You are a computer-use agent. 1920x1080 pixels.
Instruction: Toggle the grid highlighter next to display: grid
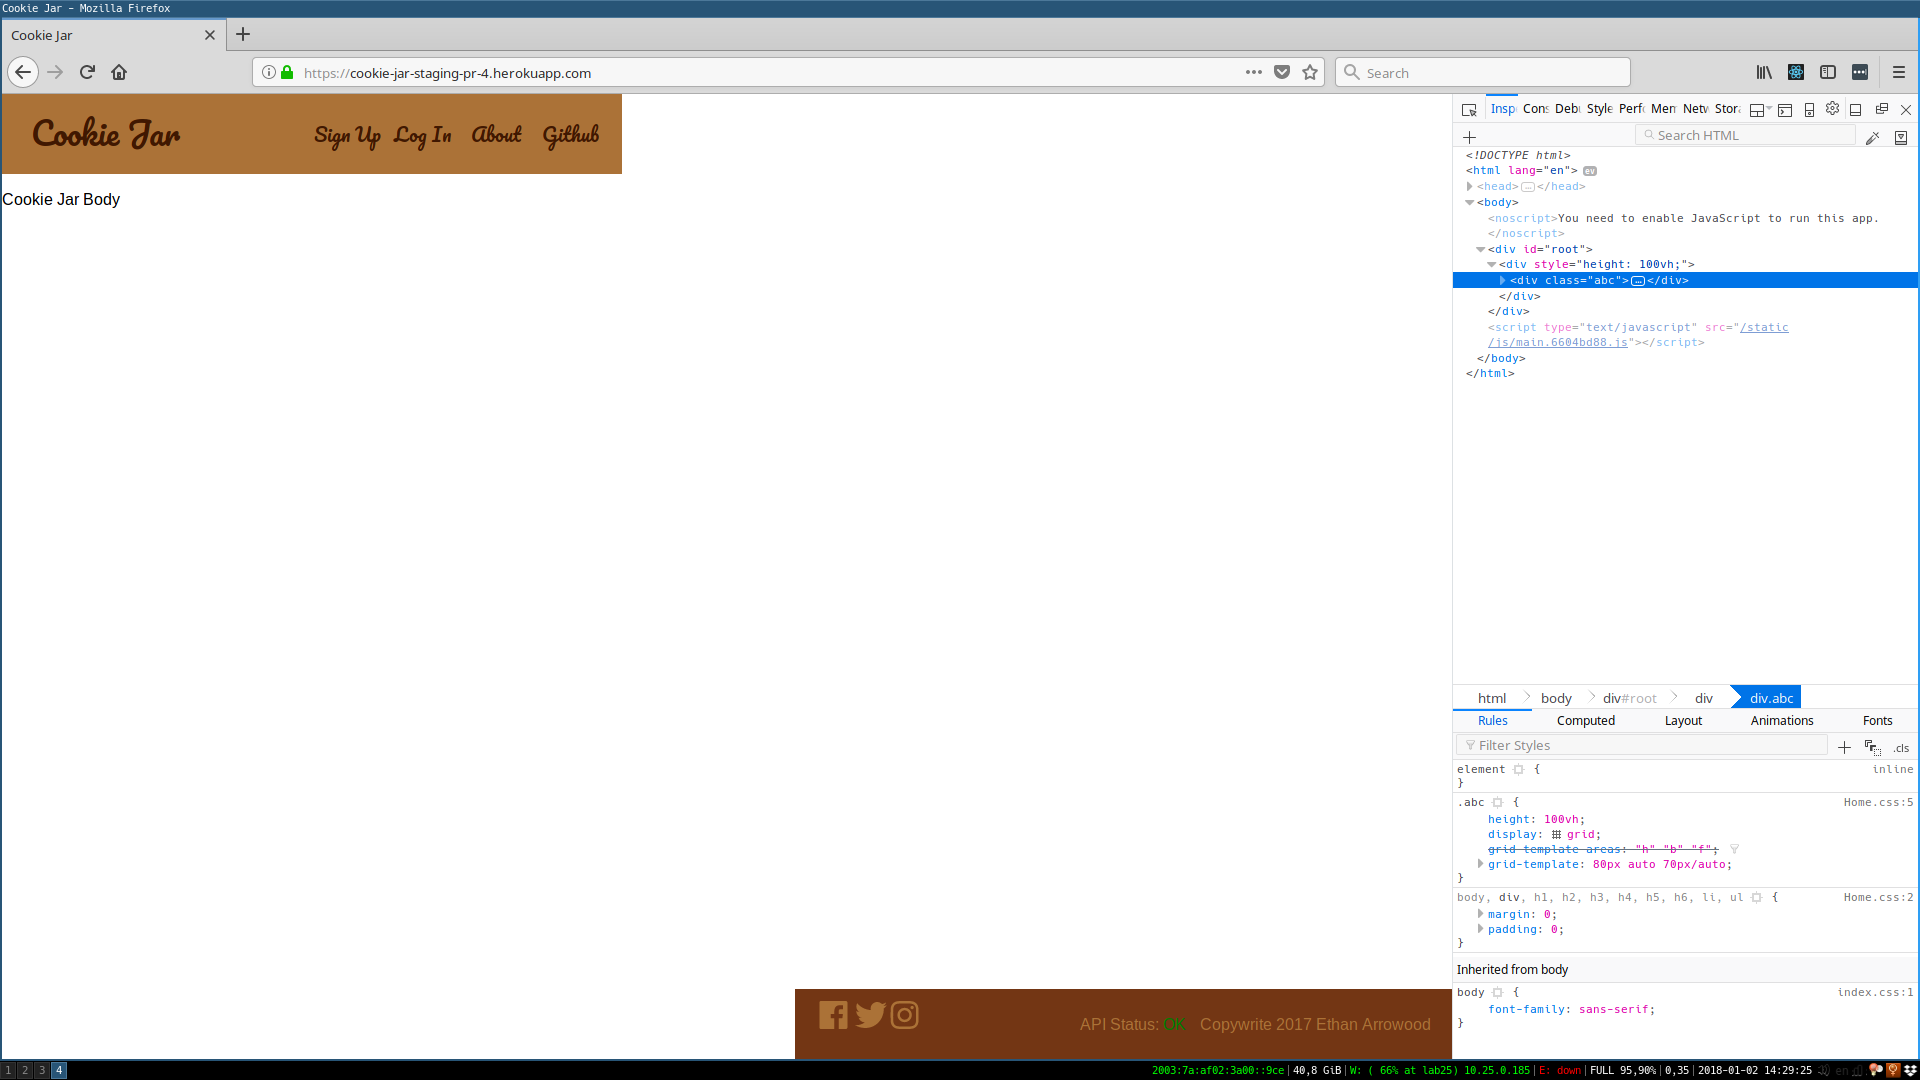[x=1556, y=834]
